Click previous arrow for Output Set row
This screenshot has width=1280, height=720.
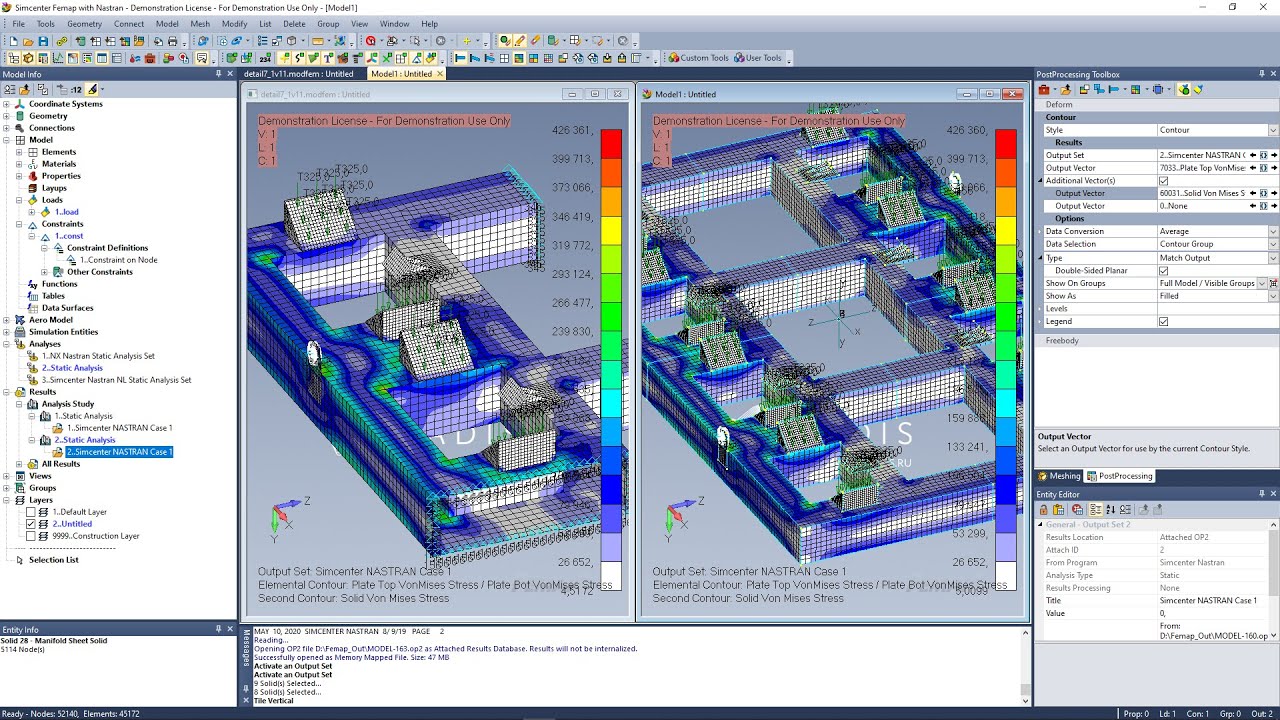1253,155
